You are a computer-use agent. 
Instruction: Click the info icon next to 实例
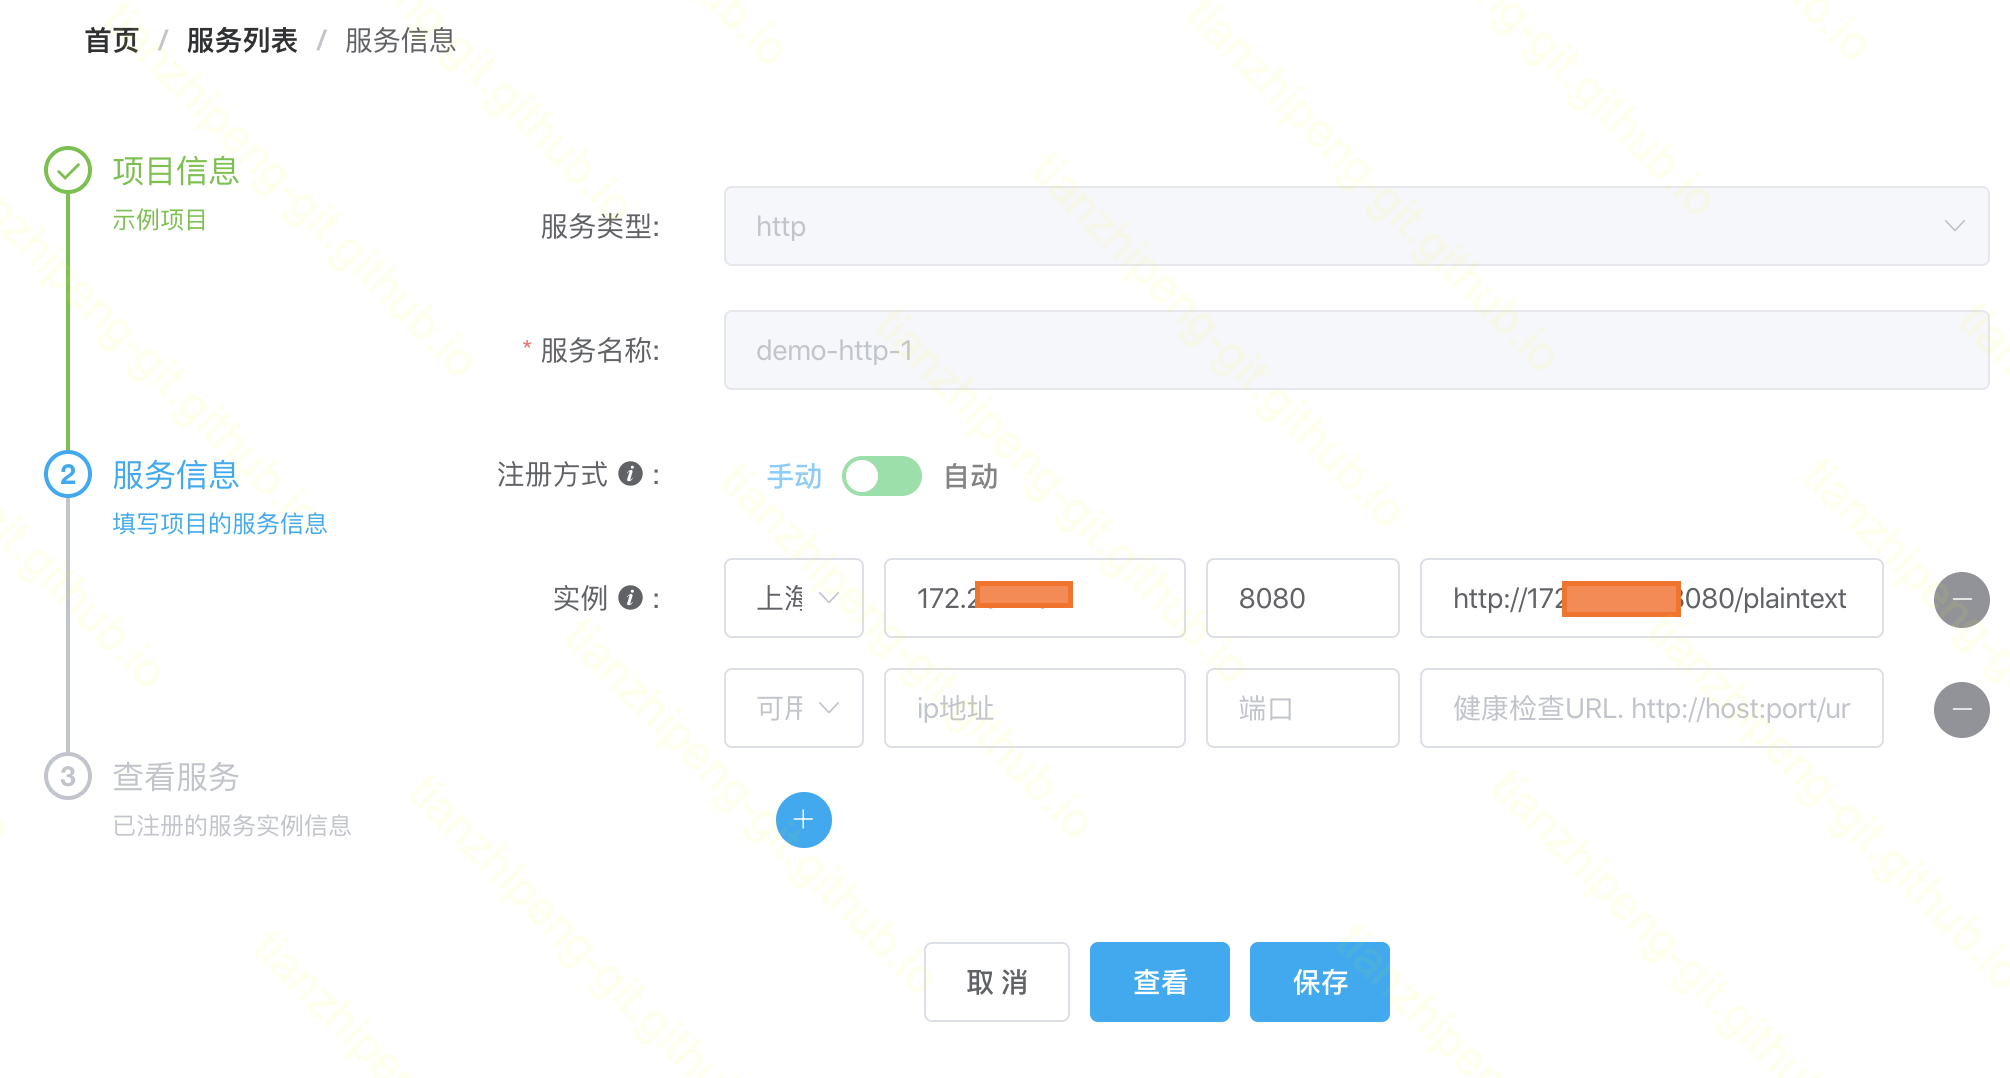point(630,598)
